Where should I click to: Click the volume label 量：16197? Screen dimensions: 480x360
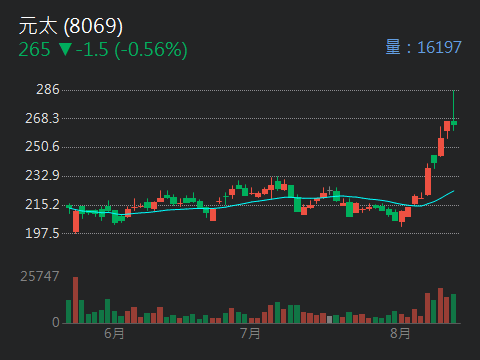pos(423,47)
